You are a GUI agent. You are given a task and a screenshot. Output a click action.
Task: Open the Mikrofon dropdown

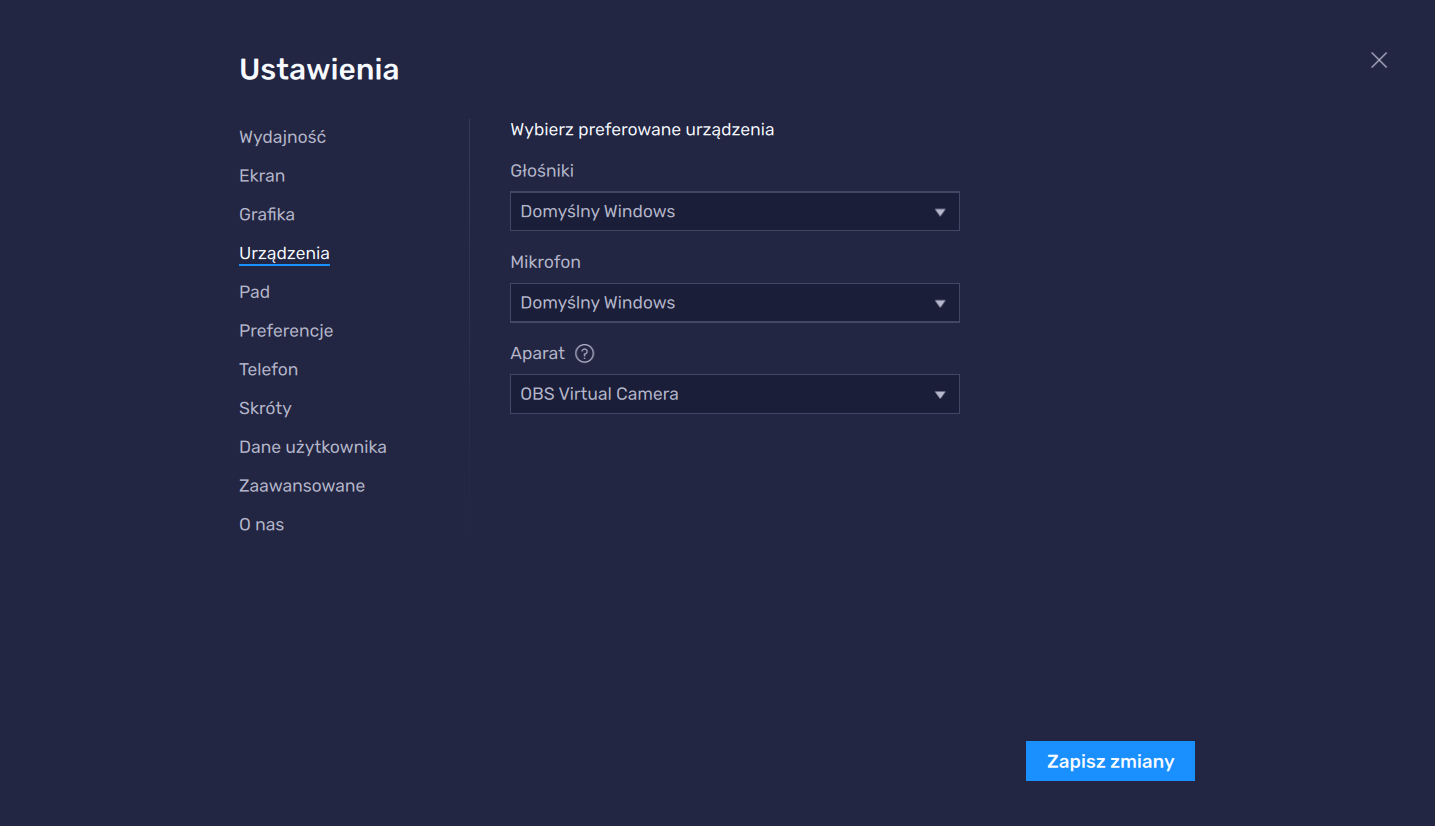(735, 303)
